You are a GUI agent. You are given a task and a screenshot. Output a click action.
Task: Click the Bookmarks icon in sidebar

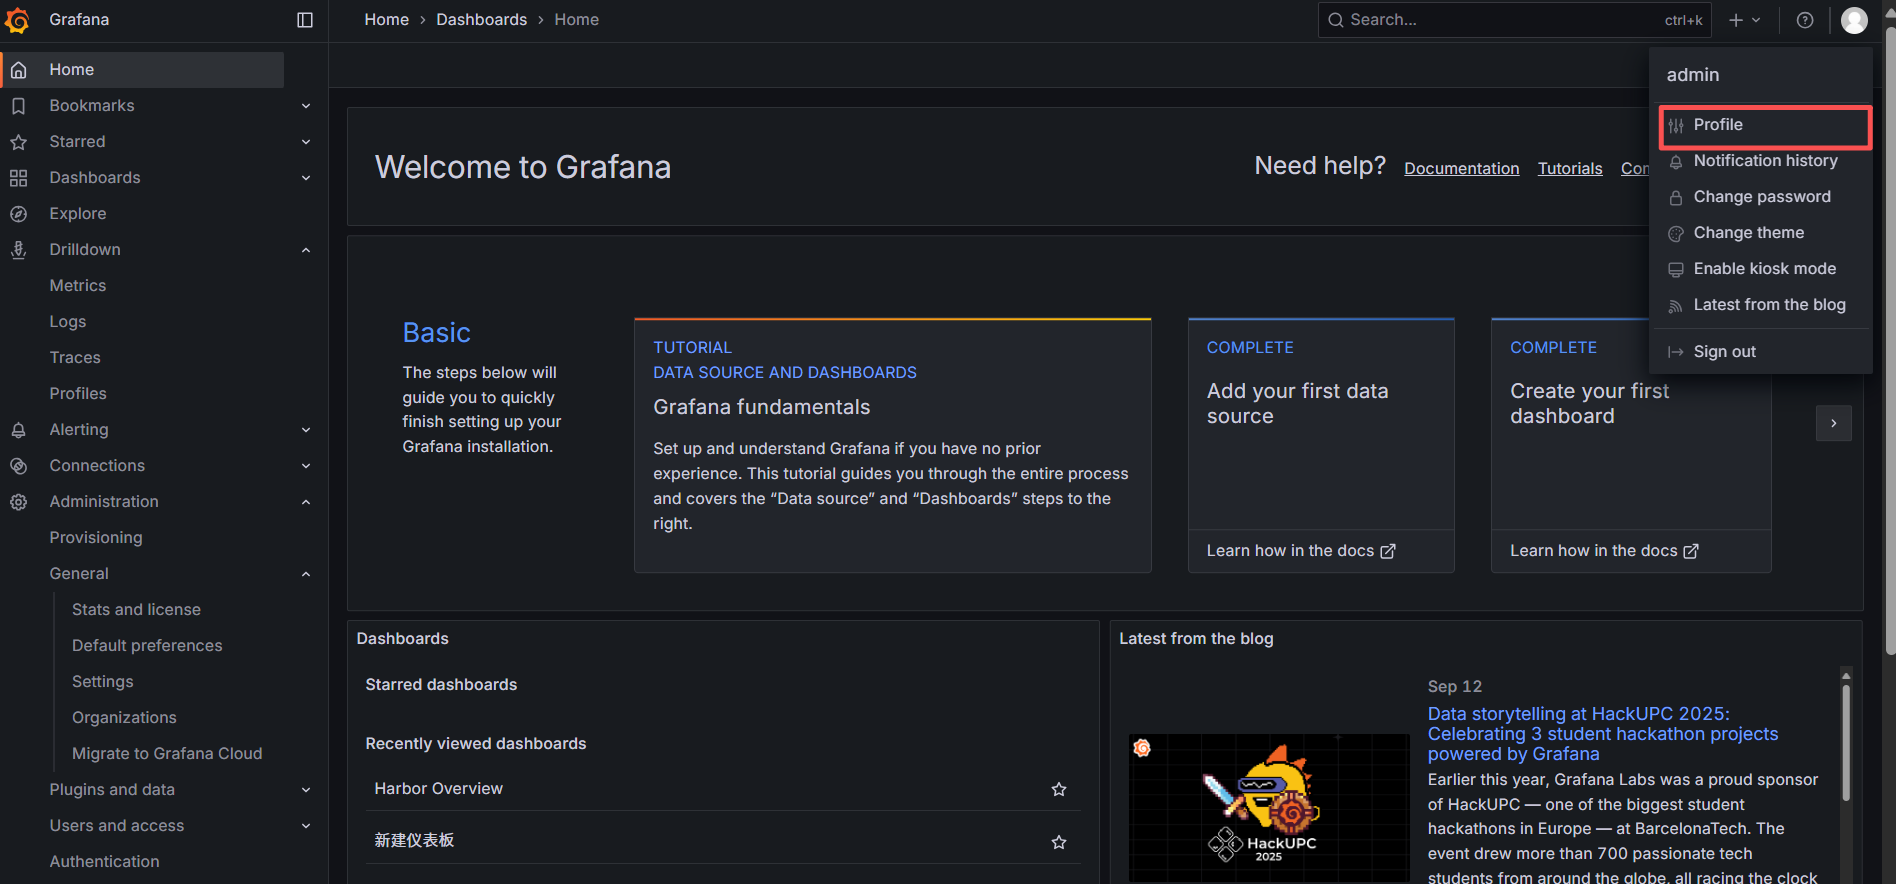pyautogui.click(x=18, y=106)
